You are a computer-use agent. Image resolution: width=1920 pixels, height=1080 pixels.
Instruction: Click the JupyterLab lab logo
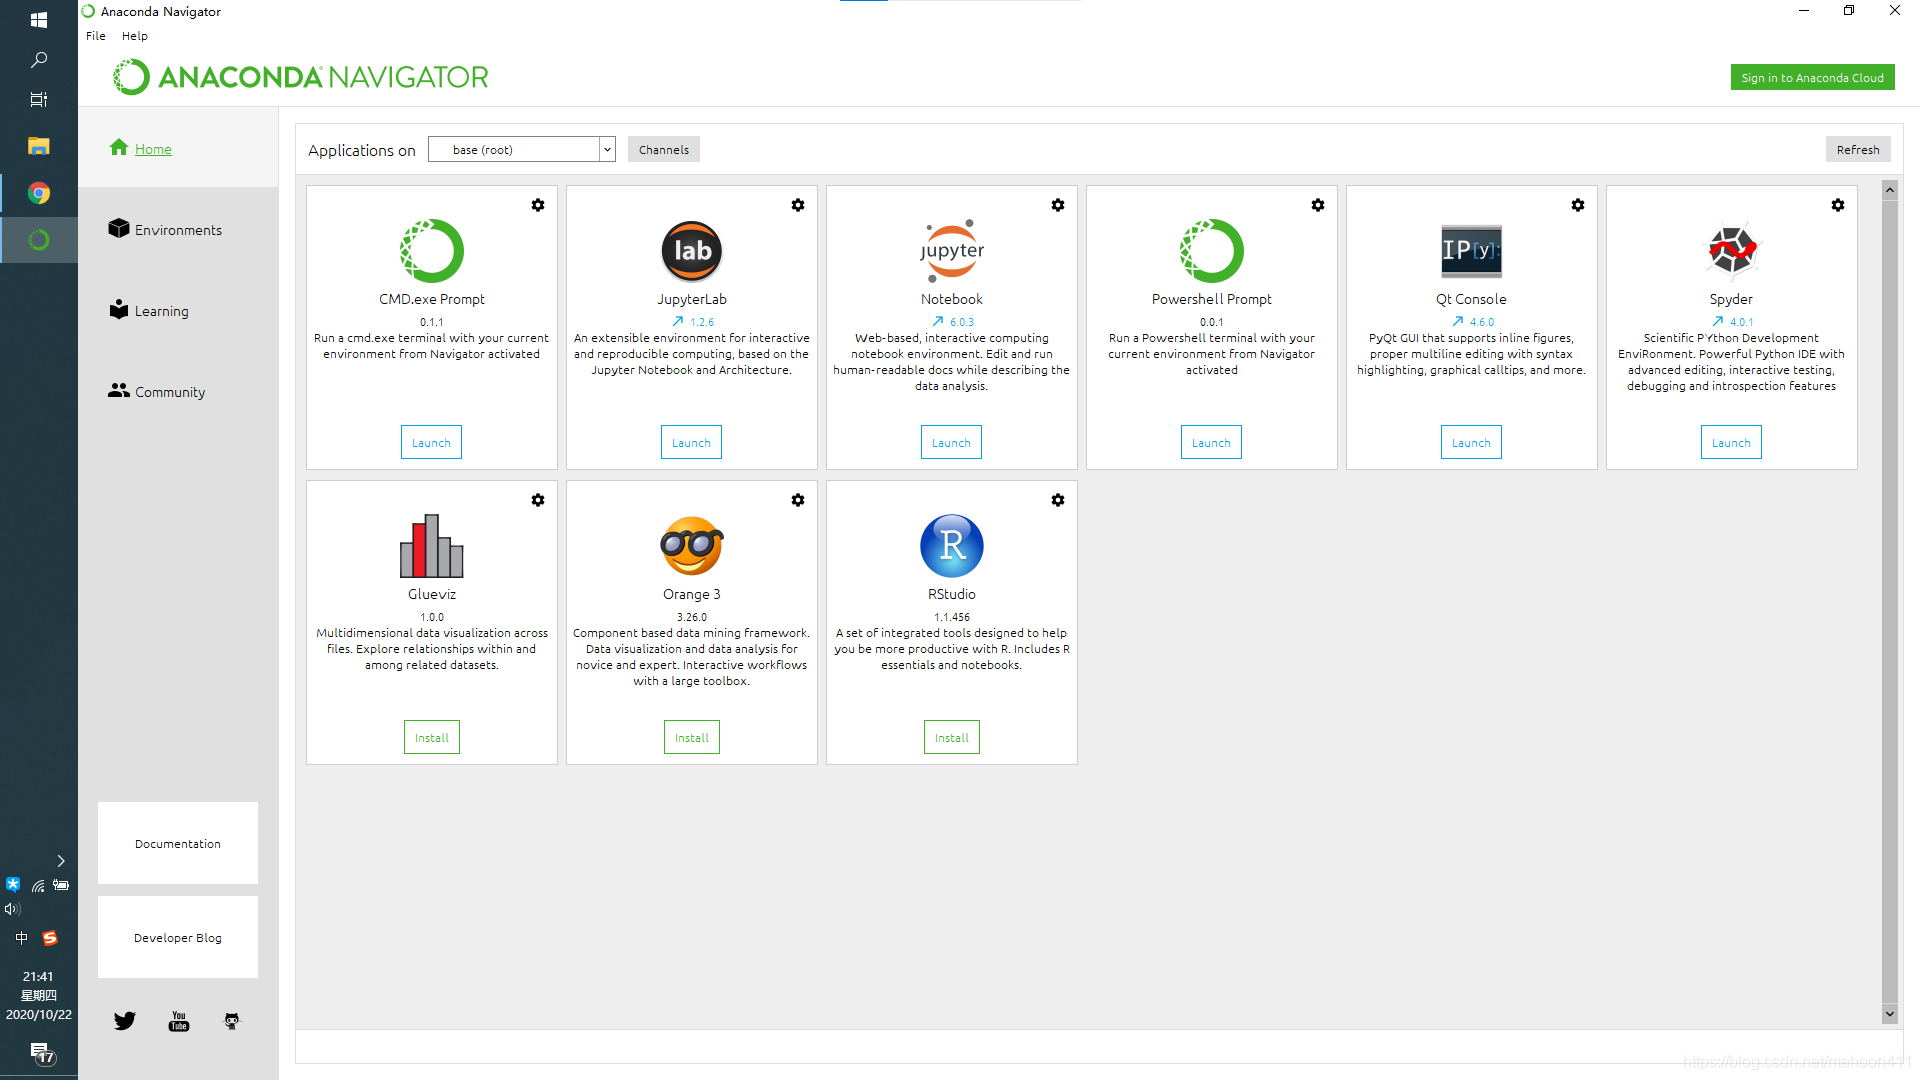(692, 251)
